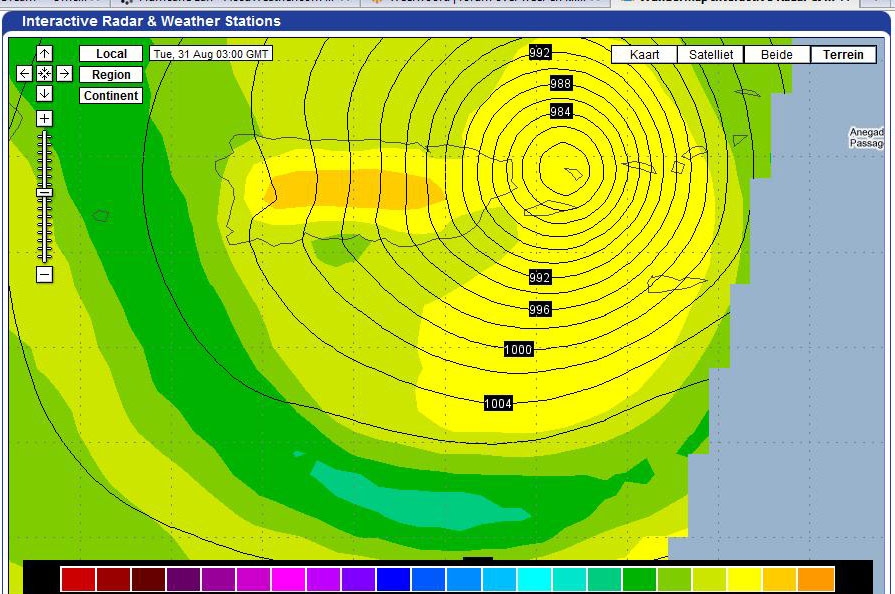Pan the map right with the right arrow
The height and width of the screenshot is (594, 895).
[x=64, y=74]
